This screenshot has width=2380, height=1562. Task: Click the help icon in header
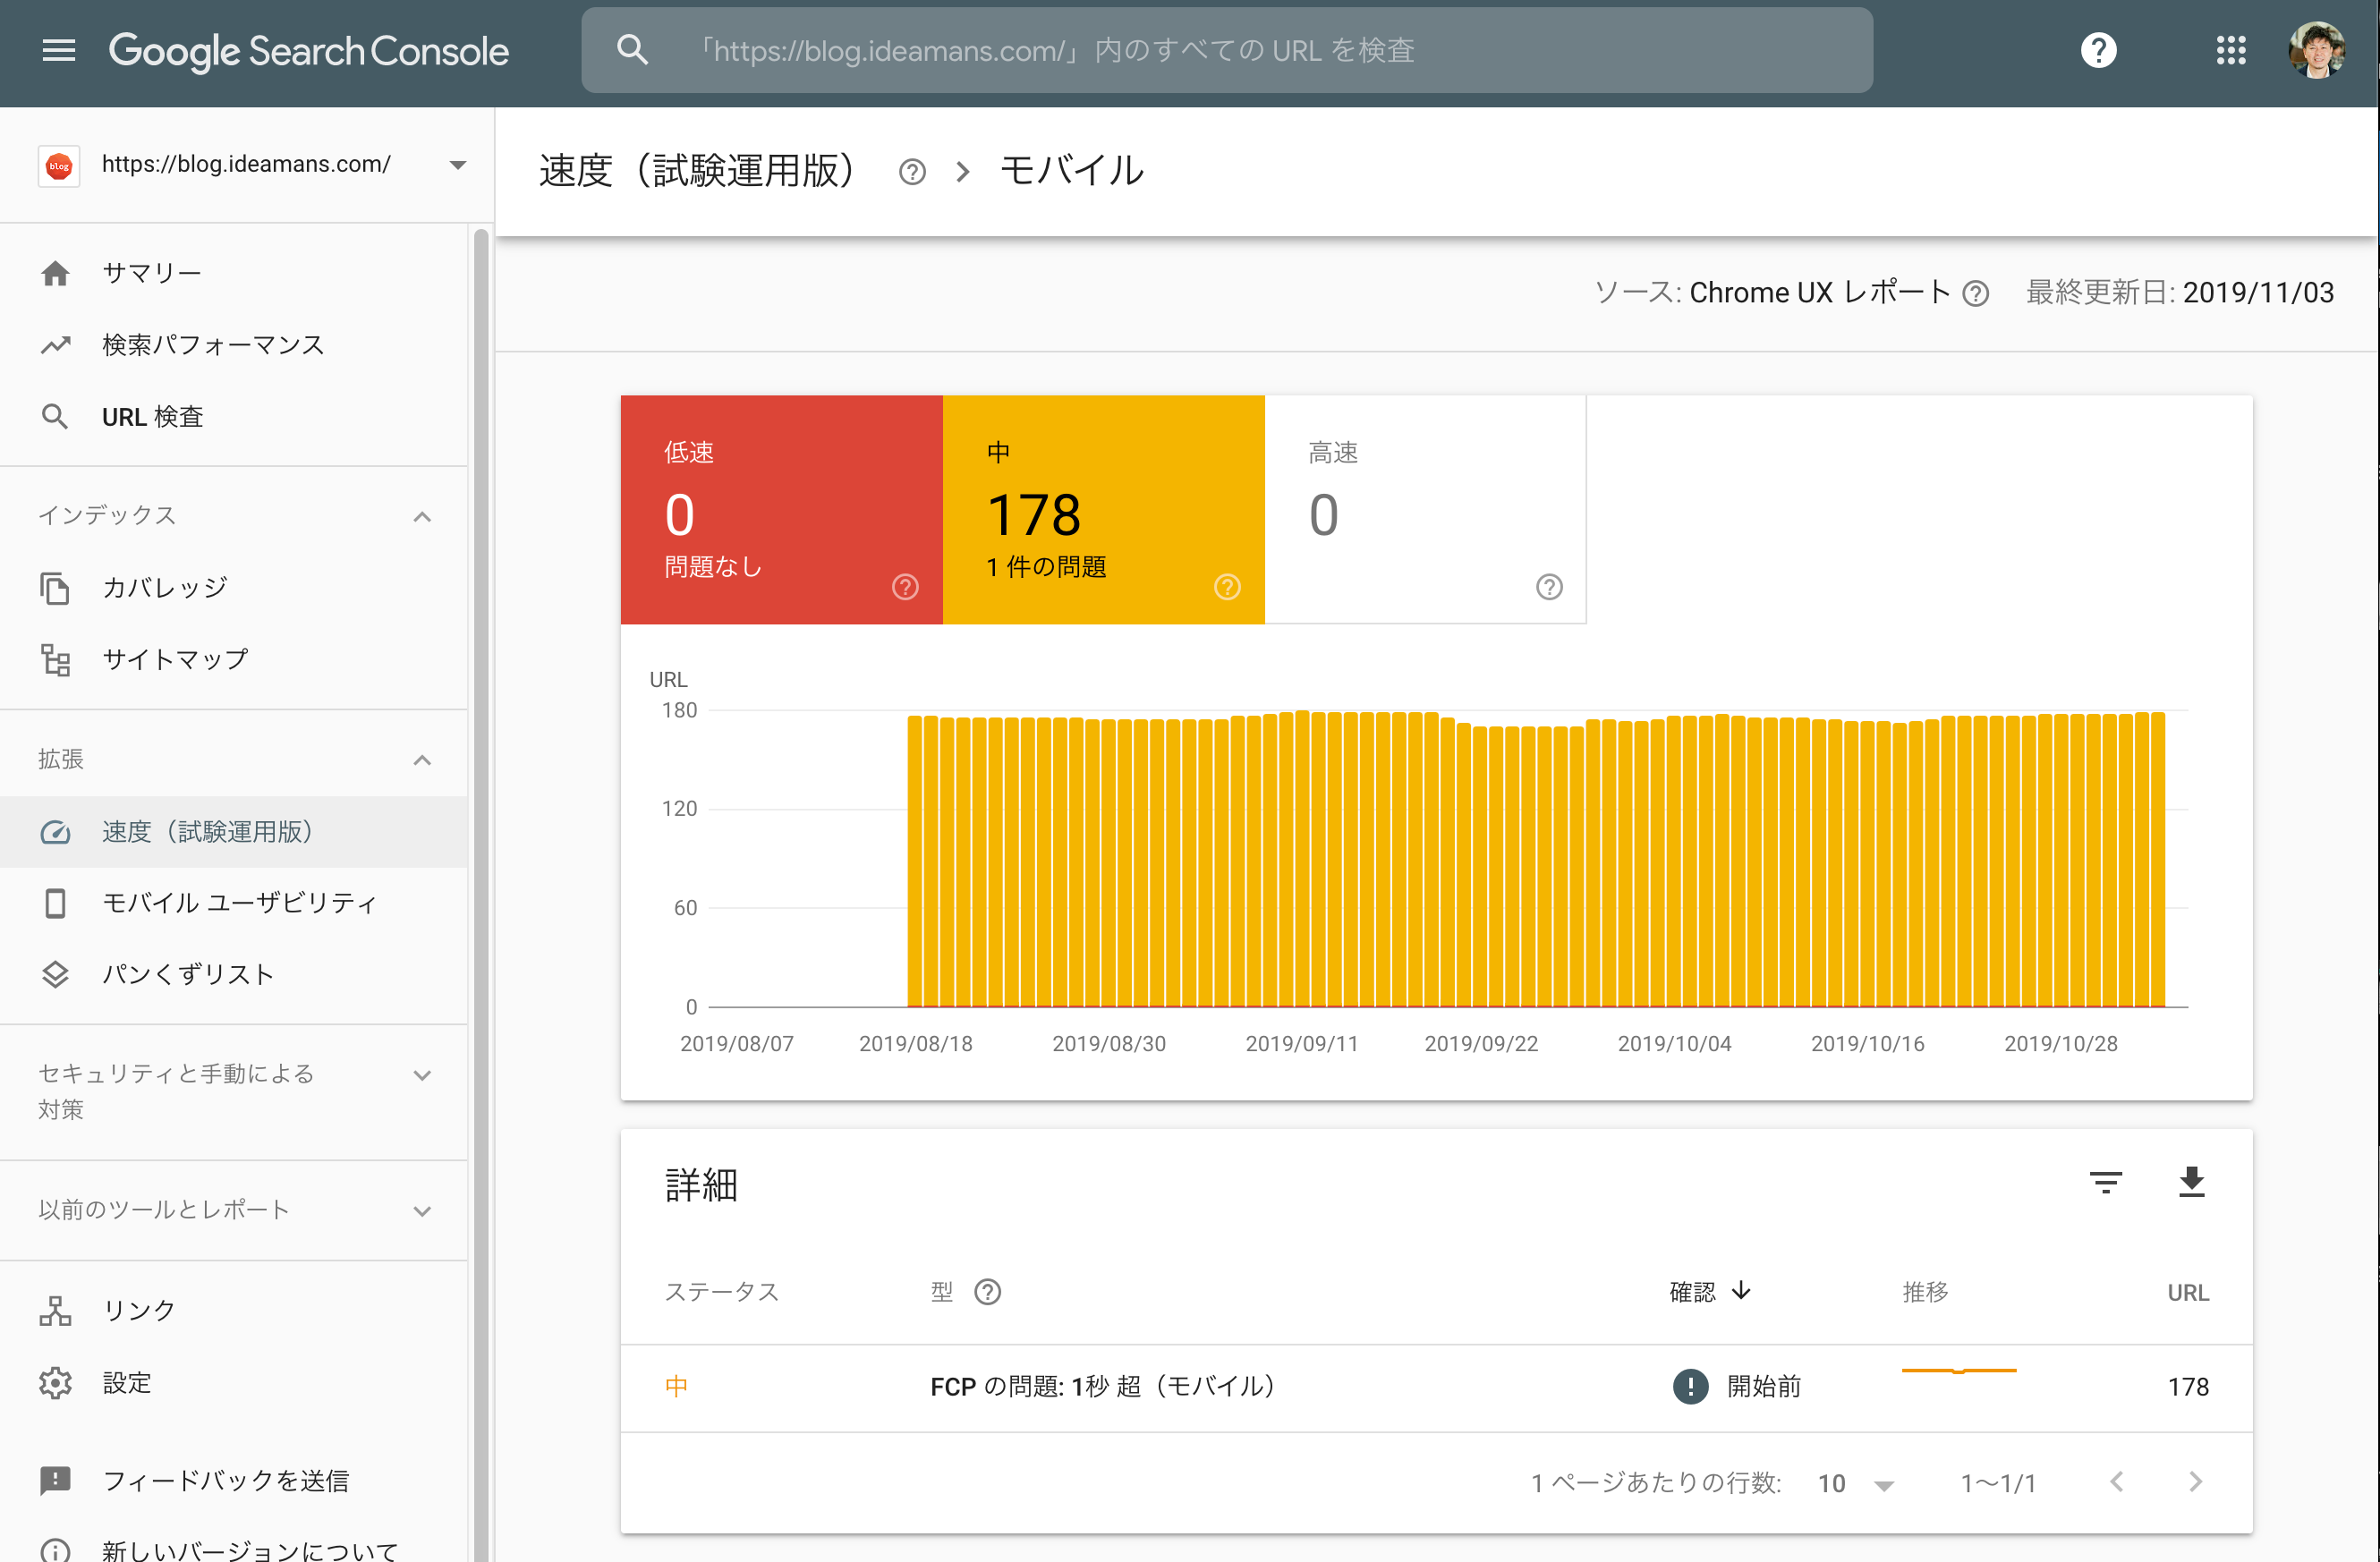[2098, 50]
